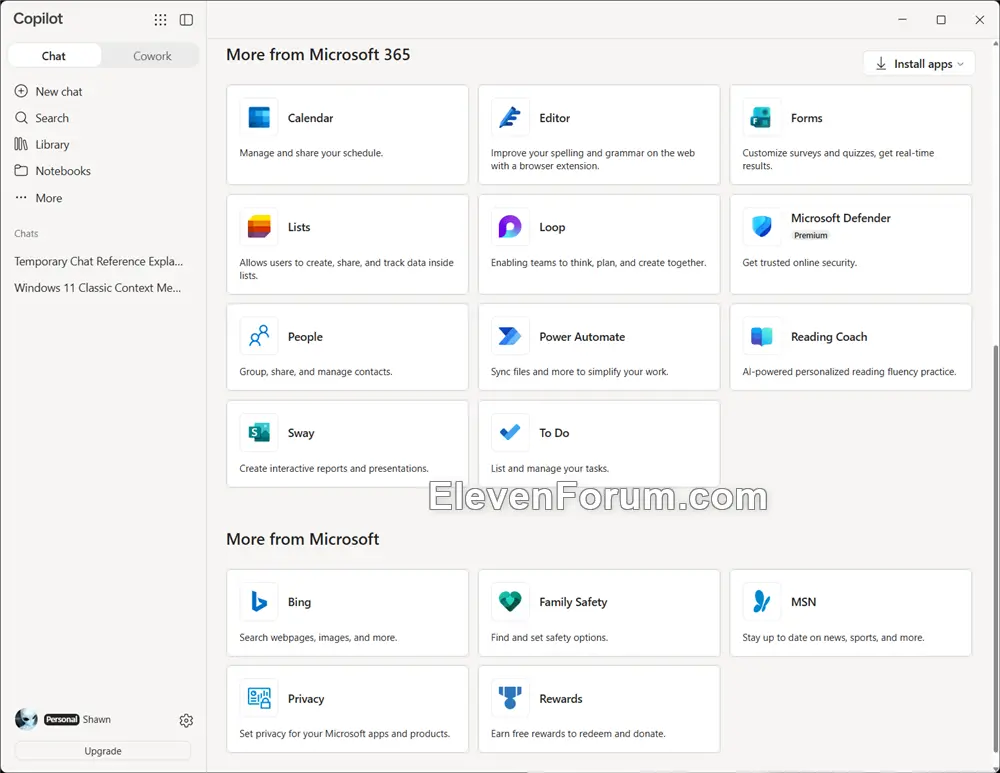The image size is (1000, 773).
Task: Open the To Do checkmark icon
Action: point(510,432)
